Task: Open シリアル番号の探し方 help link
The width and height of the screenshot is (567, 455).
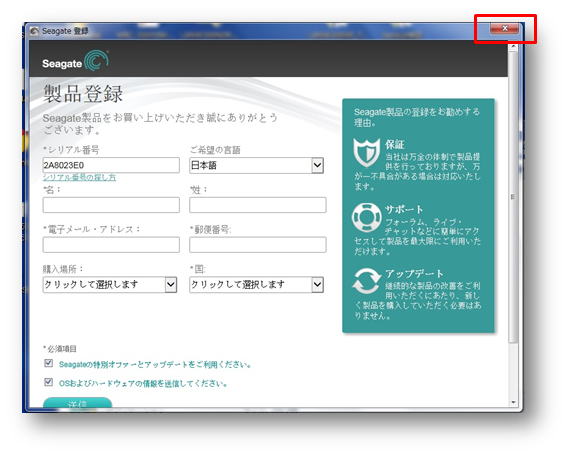Action: point(79,177)
